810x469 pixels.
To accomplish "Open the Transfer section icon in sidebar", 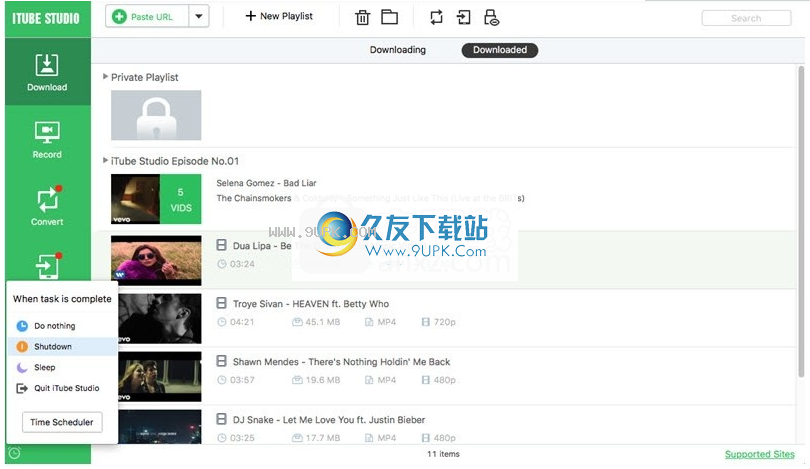I will pyautogui.click(x=47, y=266).
